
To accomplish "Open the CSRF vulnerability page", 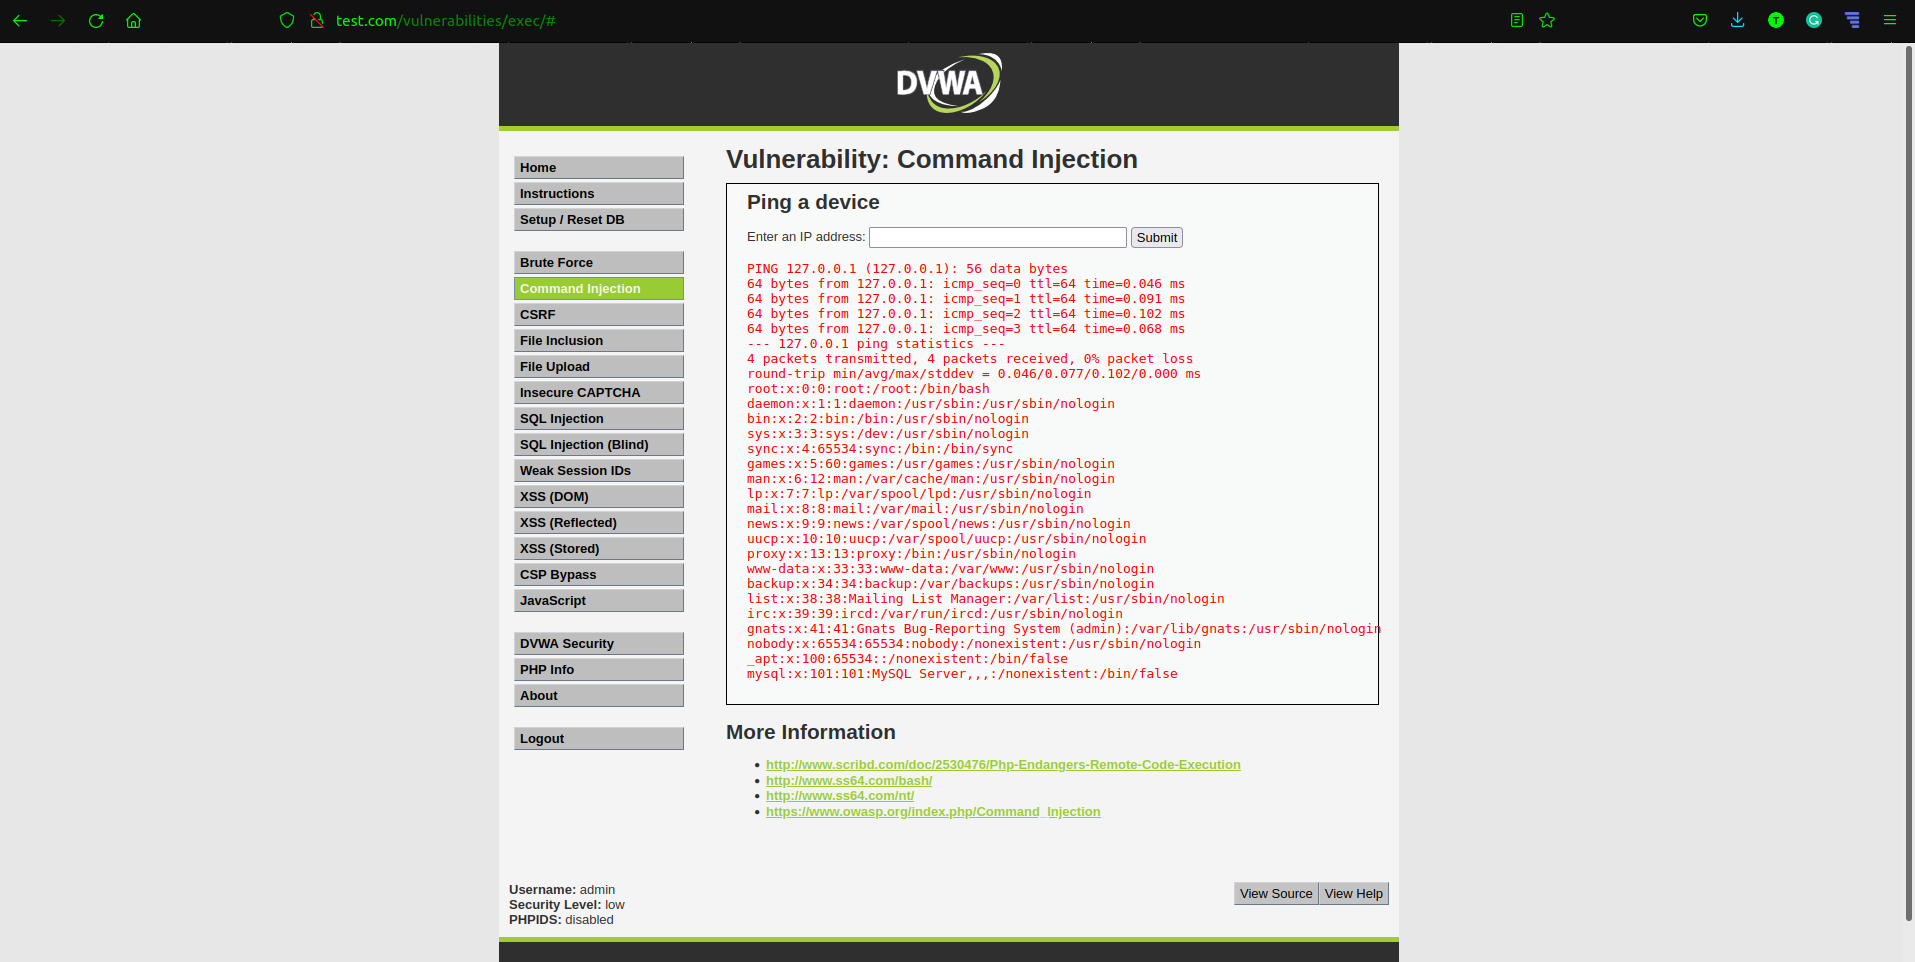I will tap(599, 314).
